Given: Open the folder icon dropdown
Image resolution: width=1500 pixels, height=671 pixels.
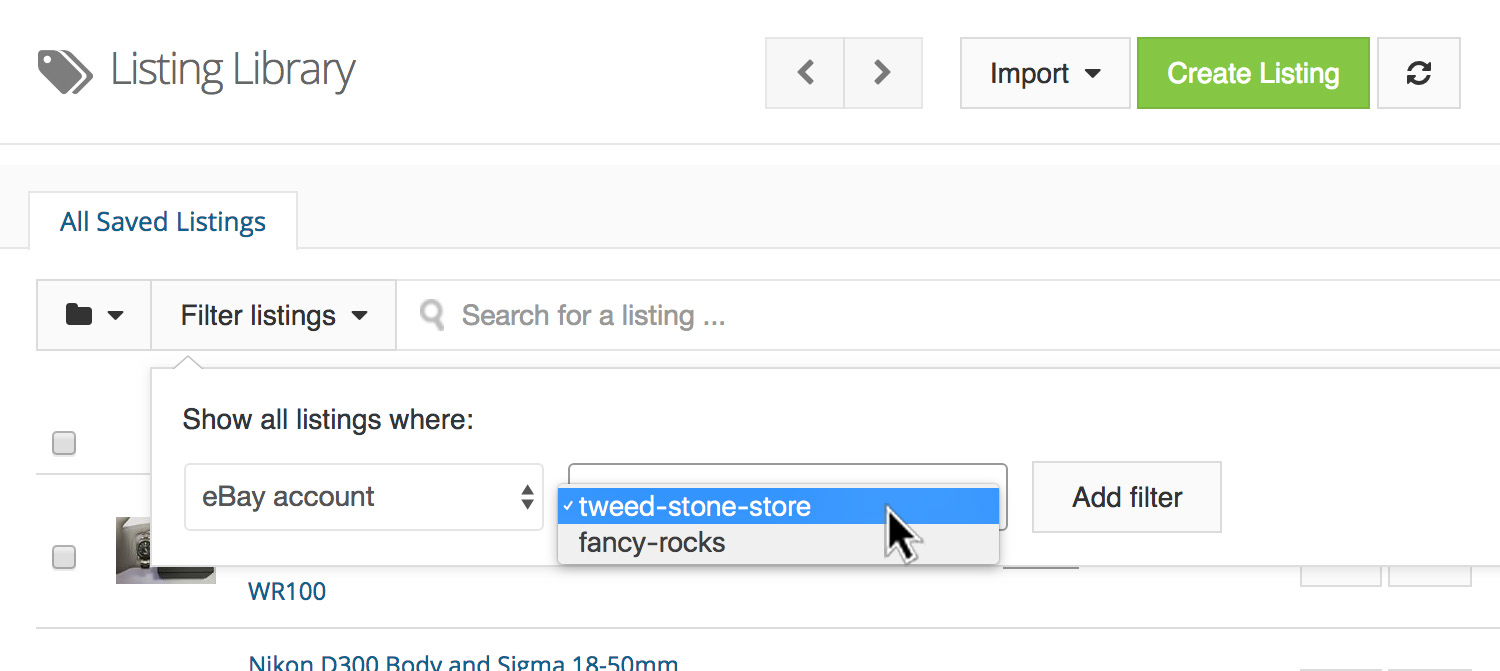Looking at the screenshot, I should point(94,316).
